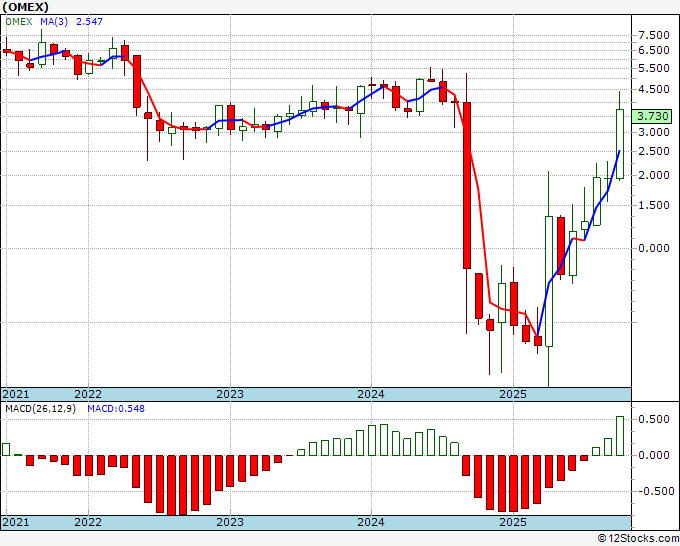The image size is (680, 546).
Task: Click the 0.000 price axis label on main chart
Action: (x=654, y=248)
